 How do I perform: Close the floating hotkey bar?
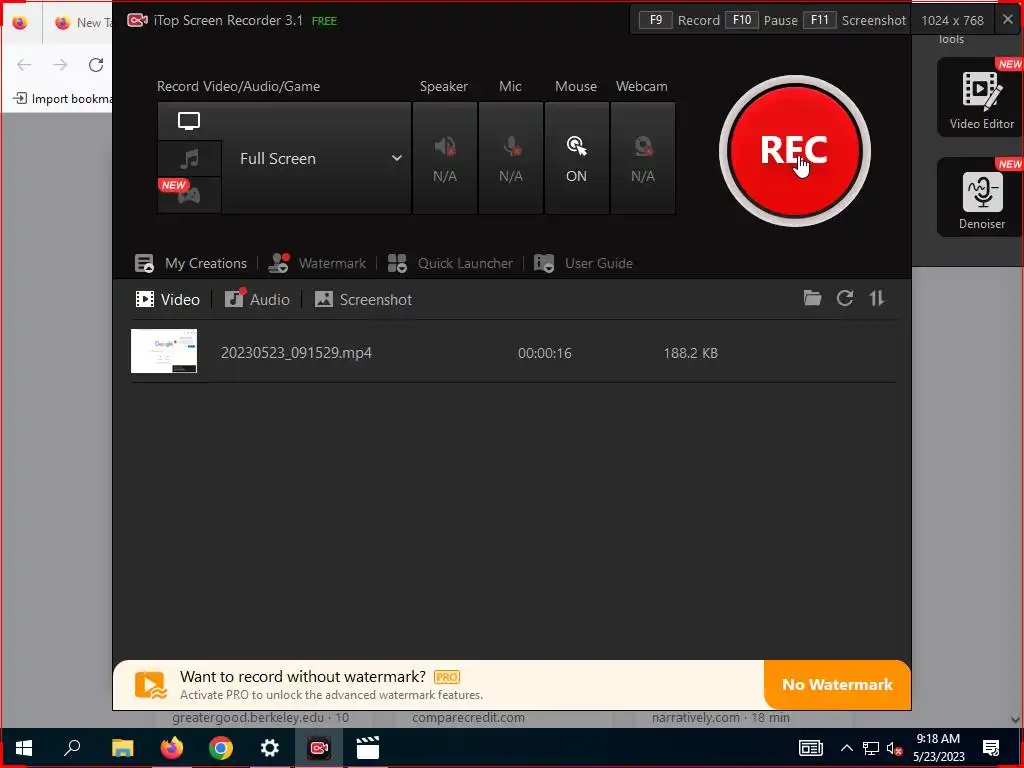tap(1008, 20)
